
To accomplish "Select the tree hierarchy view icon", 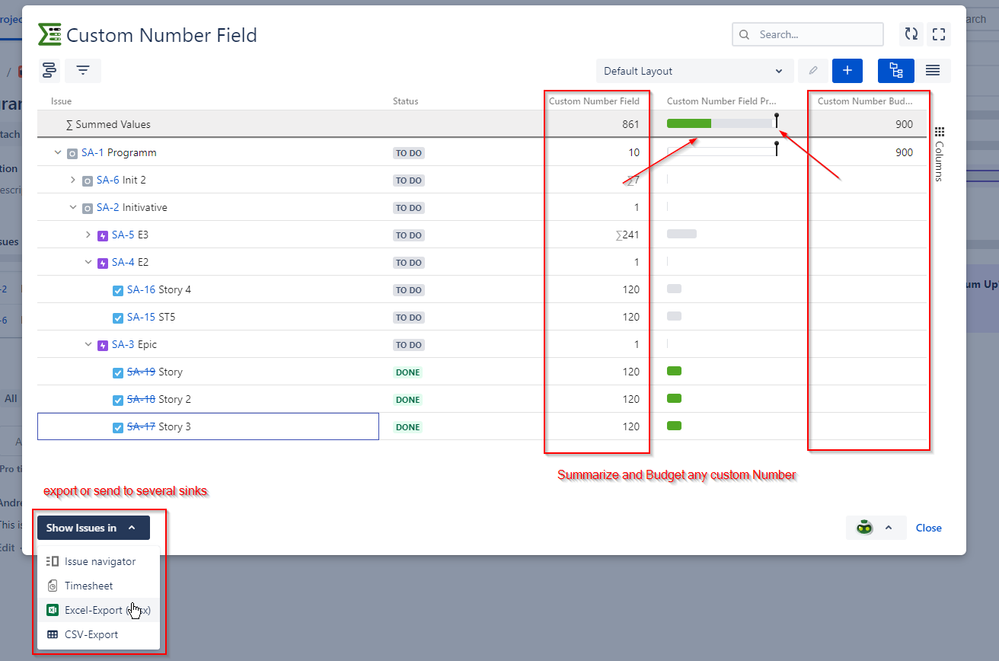I will pos(896,71).
